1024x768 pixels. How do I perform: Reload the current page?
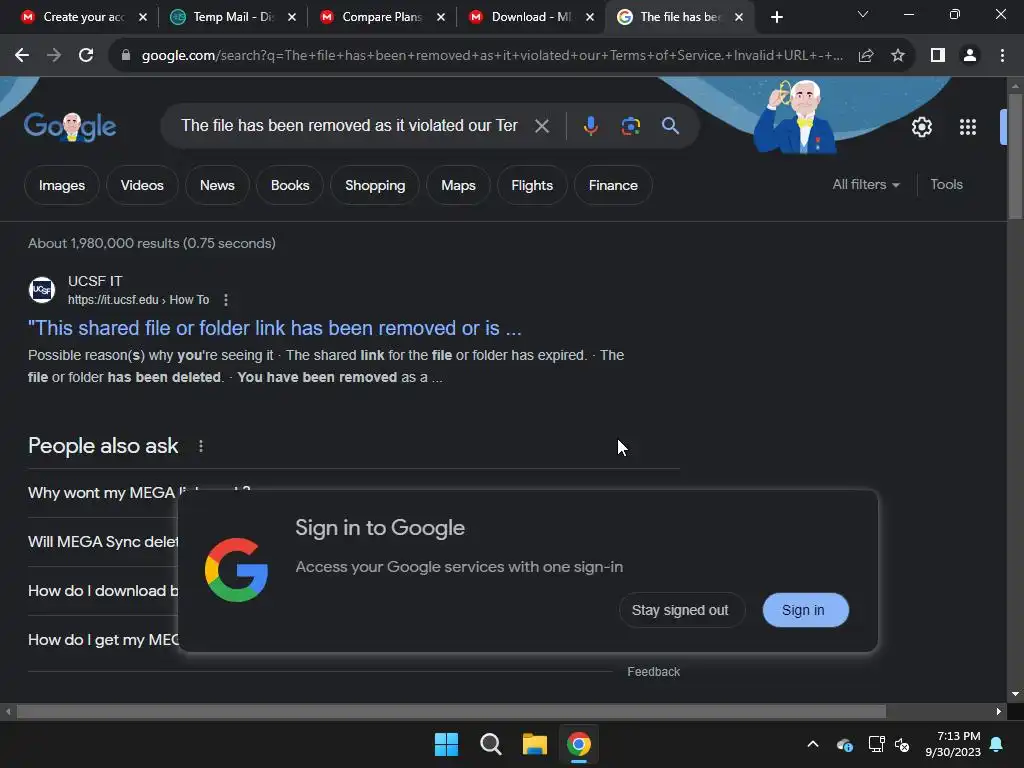click(x=86, y=56)
